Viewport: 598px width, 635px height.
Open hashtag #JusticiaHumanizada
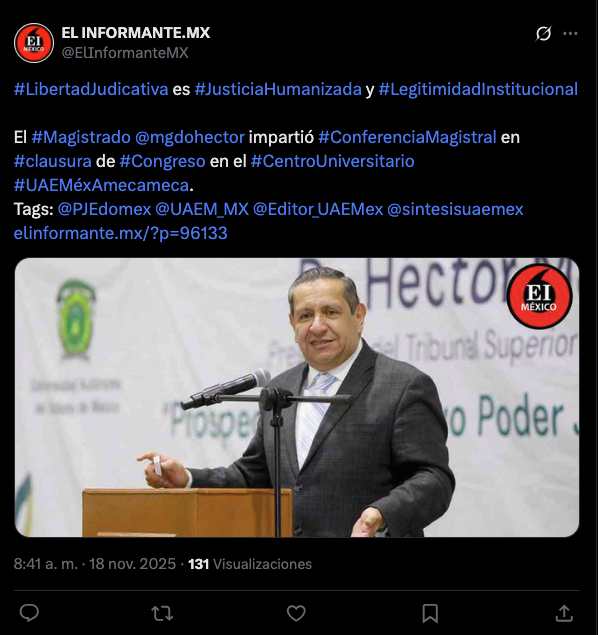point(278,89)
